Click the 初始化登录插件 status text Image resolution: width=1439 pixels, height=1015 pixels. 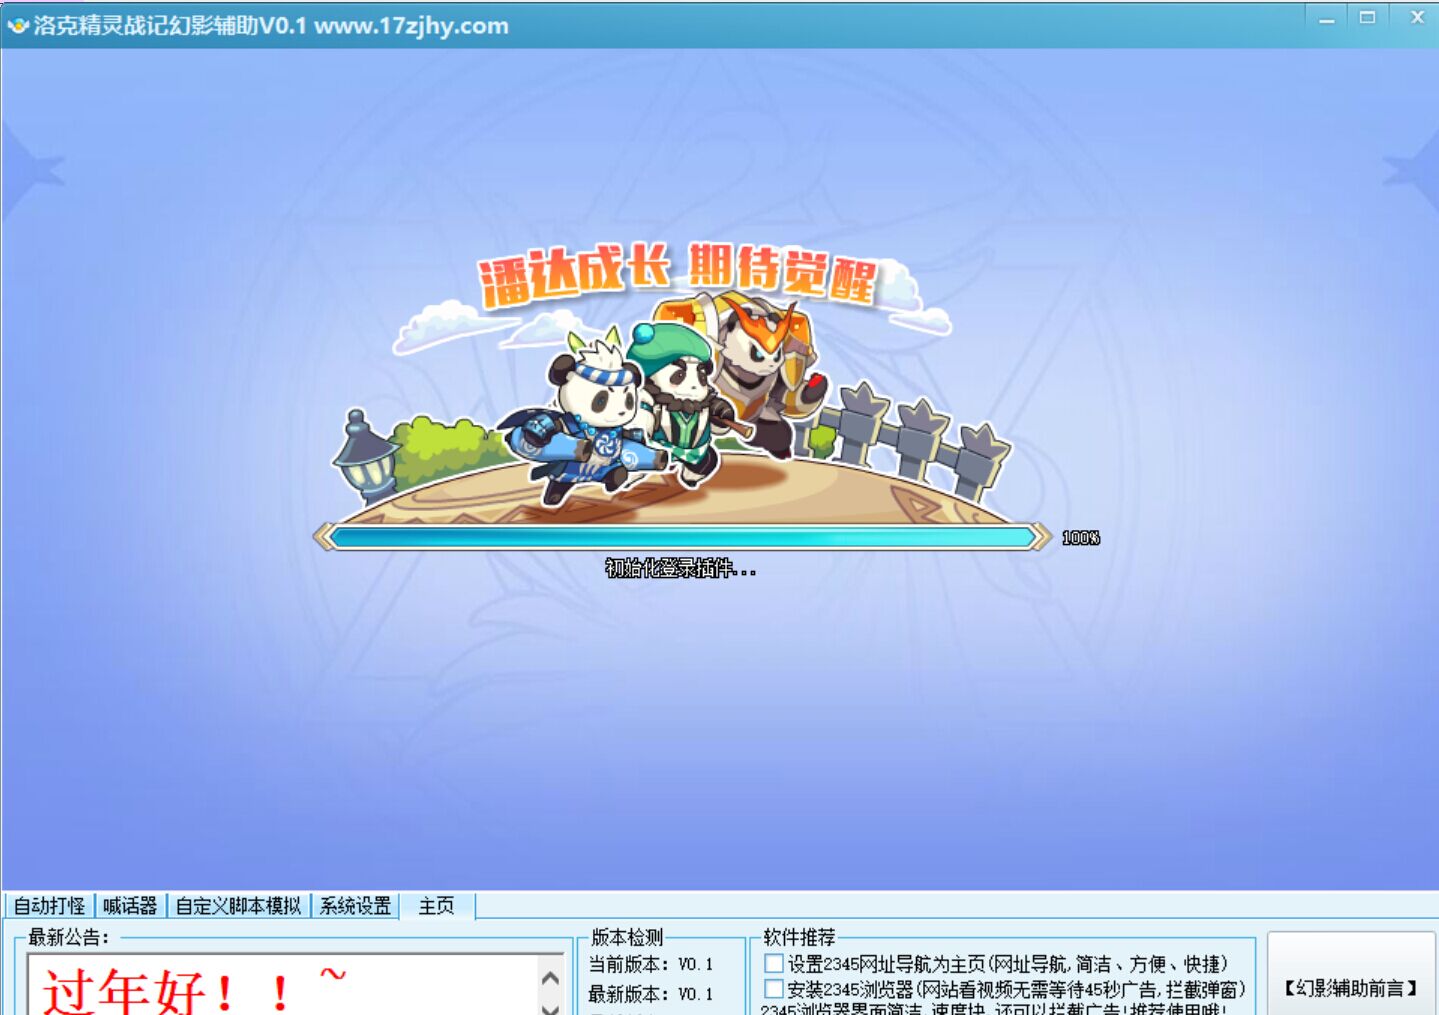pyautogui.click(x=680, y=568)
